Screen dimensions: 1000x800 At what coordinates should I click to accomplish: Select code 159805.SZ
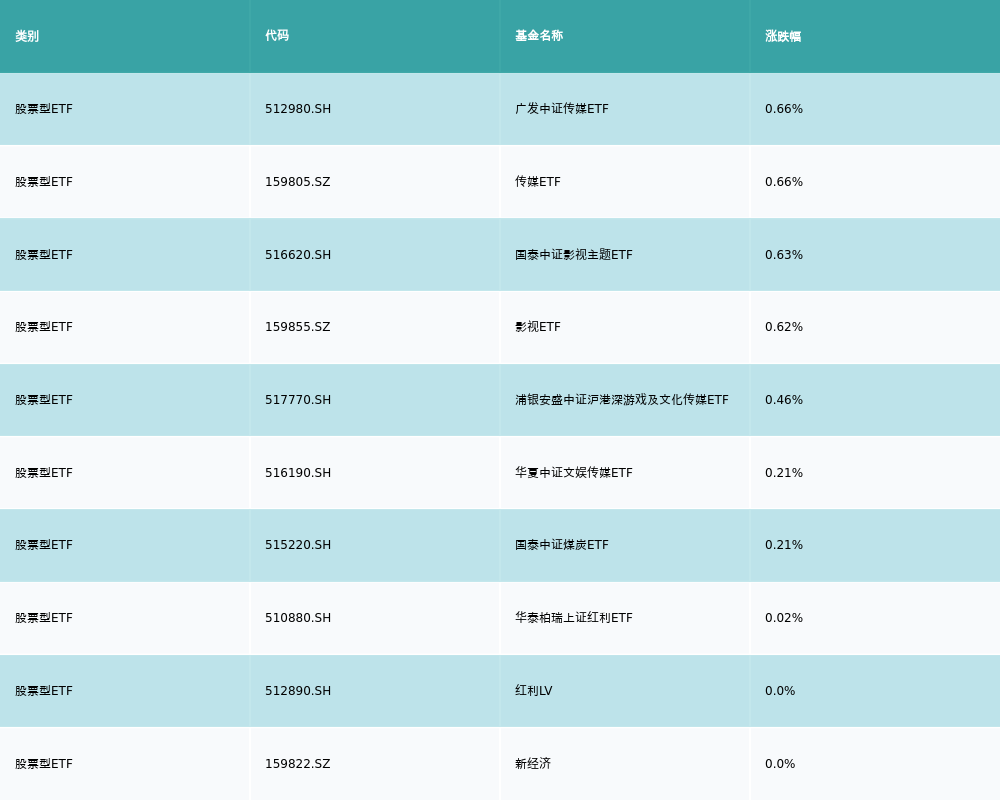(298, 182)
